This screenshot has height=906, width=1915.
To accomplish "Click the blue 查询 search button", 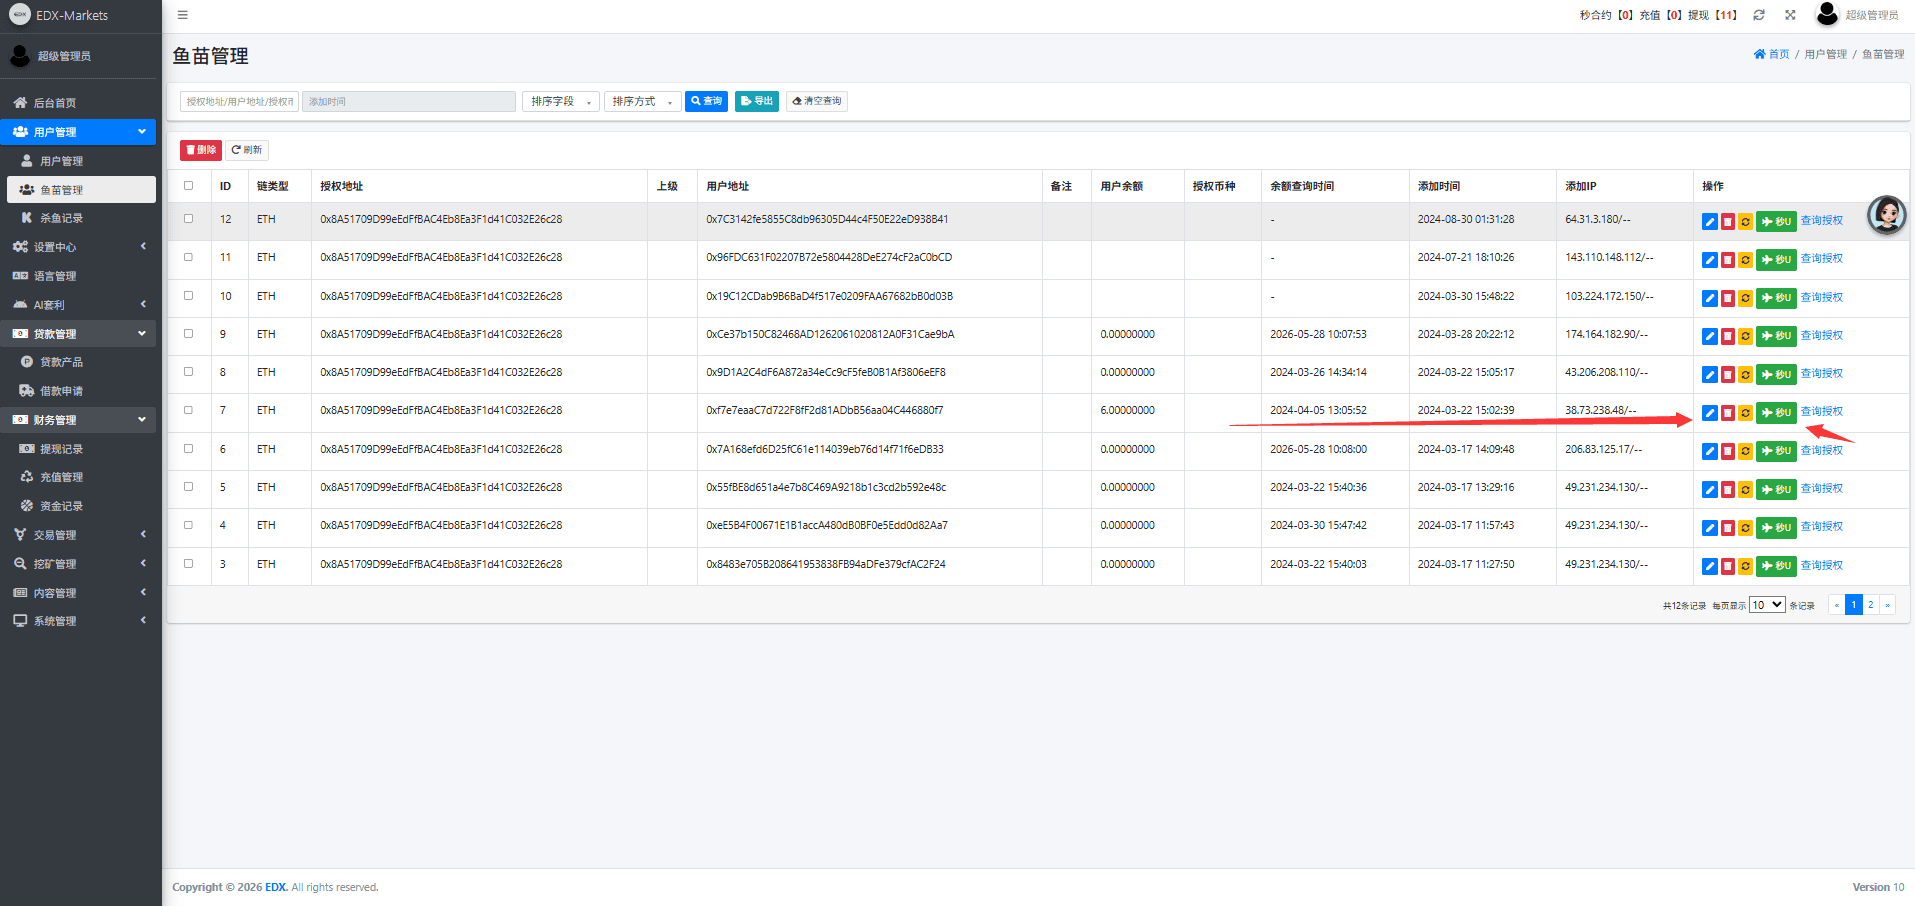I will pyautogui.click(x=706, y=101).
